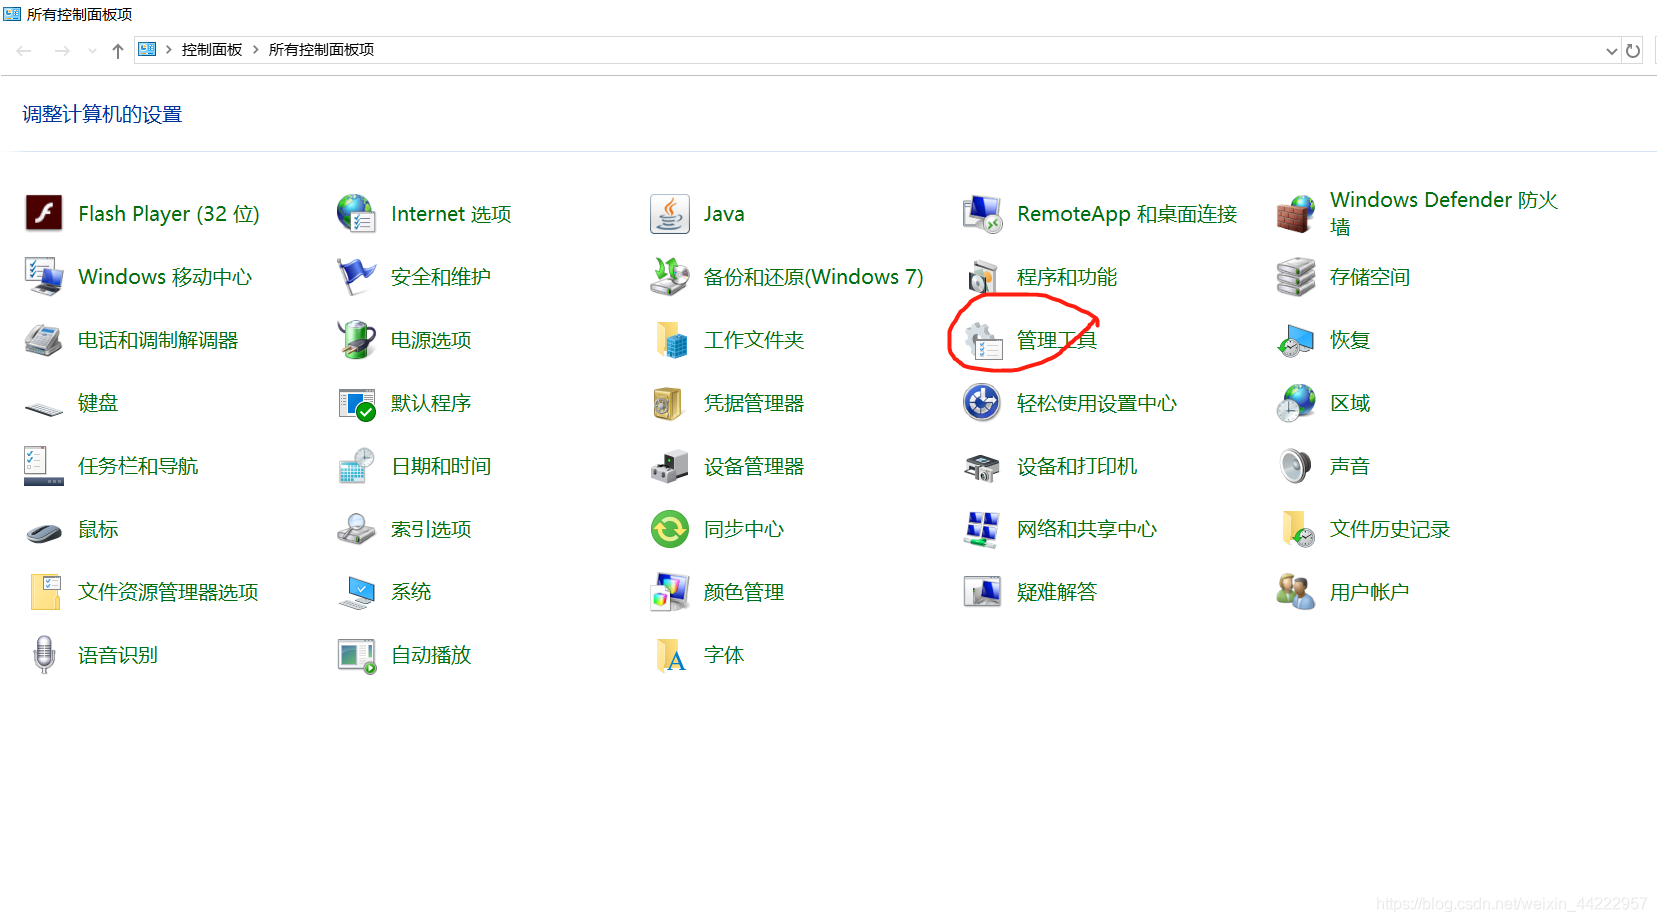This screenshot has width=1657, height=922.
Task: Click the RemoteApp 和桌面连接 icon
Action: click(982, 213)
